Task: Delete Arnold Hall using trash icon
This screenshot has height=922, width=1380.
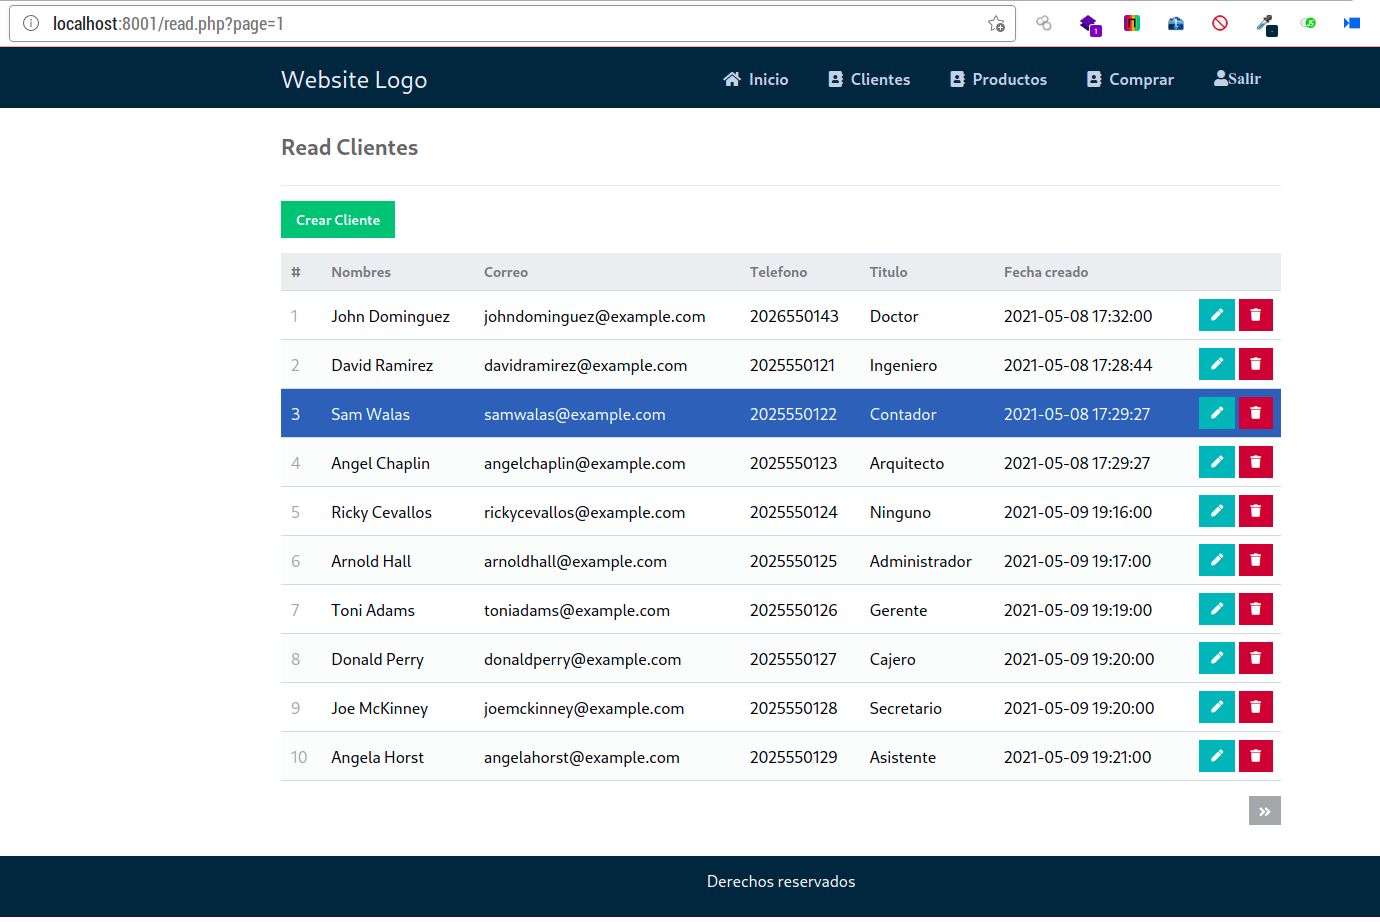Action: point(1256,560)
